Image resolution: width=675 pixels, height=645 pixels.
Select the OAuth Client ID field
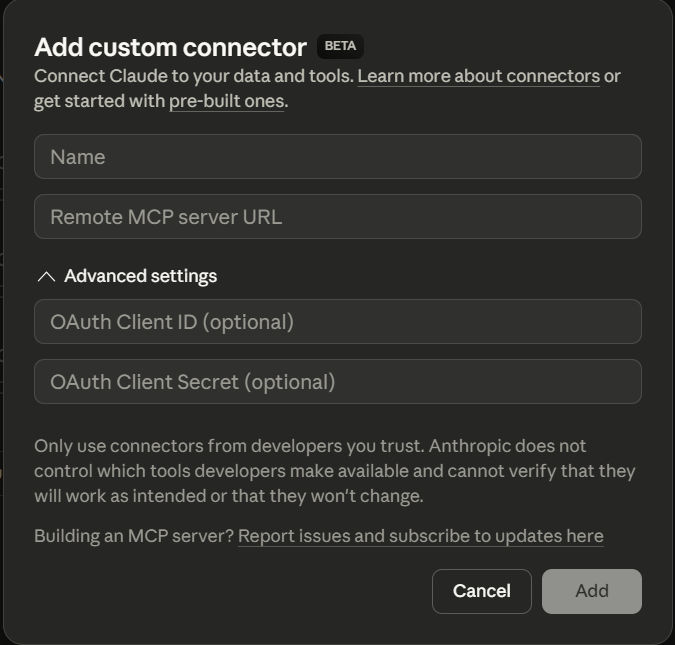pyautogui.click(x=338, y=322)
